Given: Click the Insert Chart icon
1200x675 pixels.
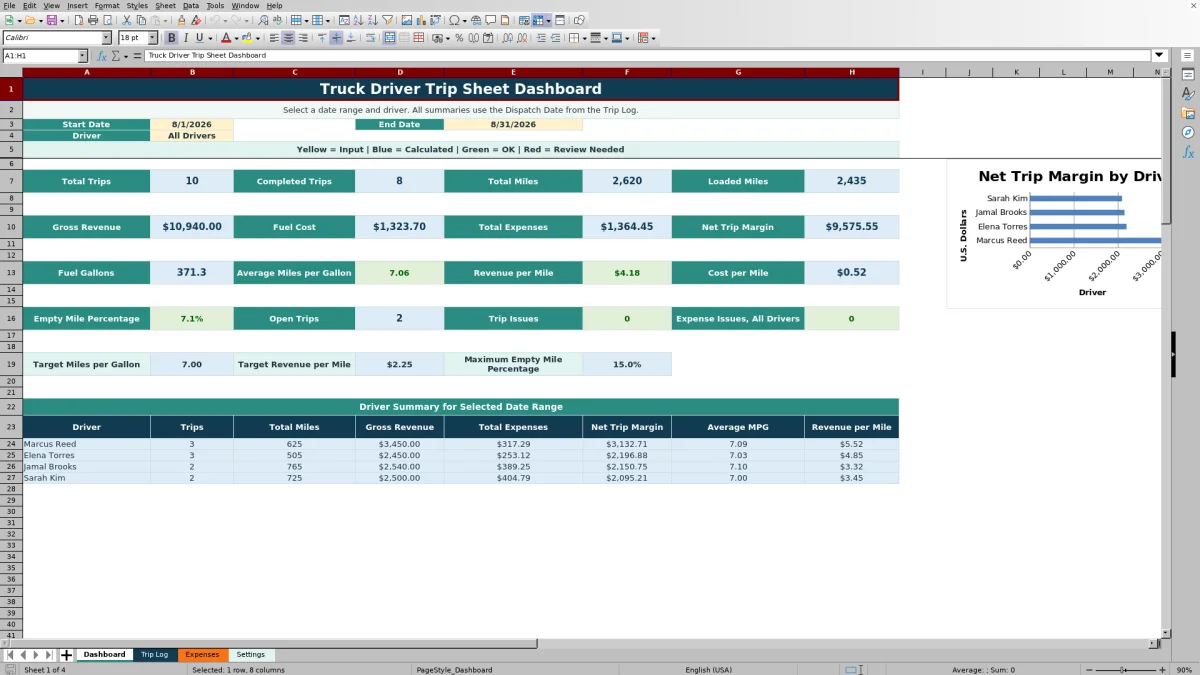Looking at the screenshot, I should [420, 20].
